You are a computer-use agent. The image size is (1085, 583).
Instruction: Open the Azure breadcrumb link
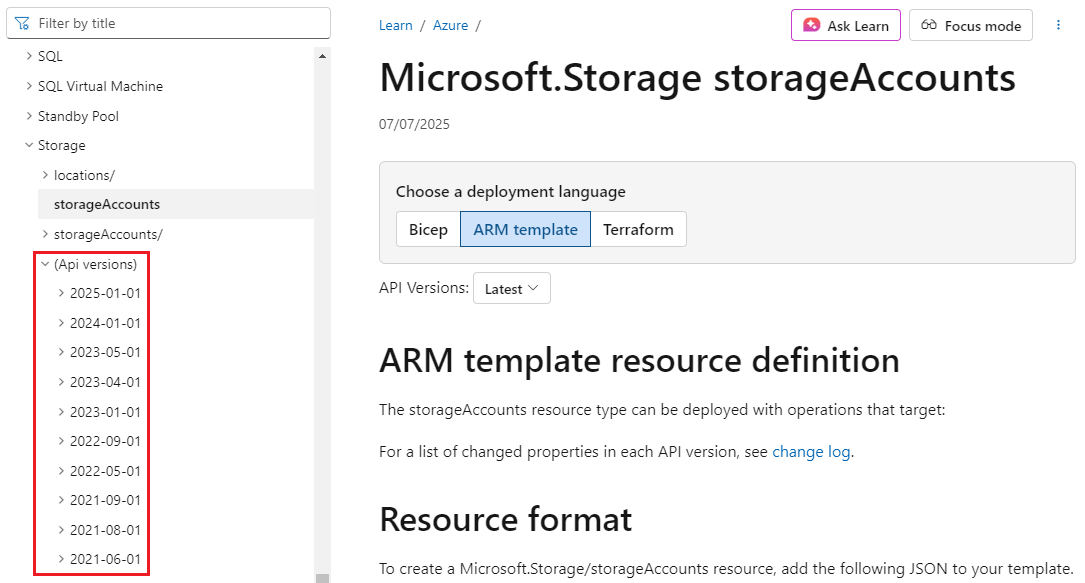[450, 25]
